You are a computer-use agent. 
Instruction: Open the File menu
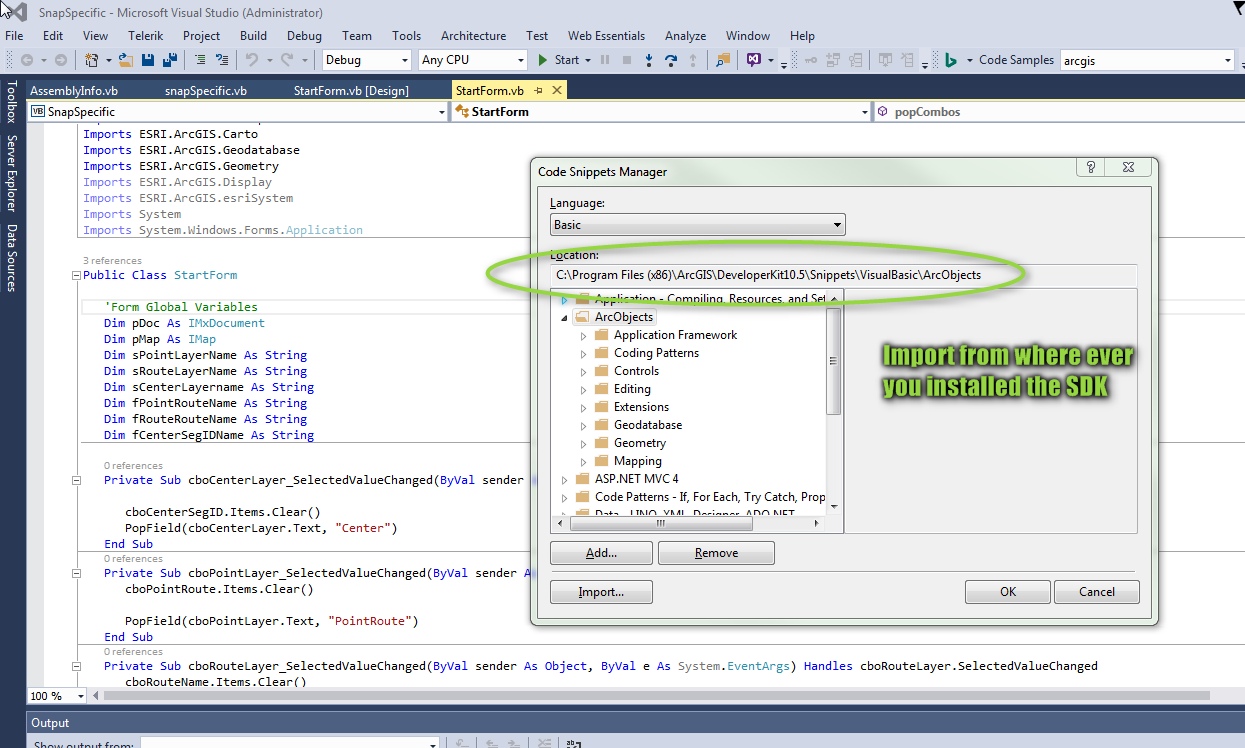(14, 35)
